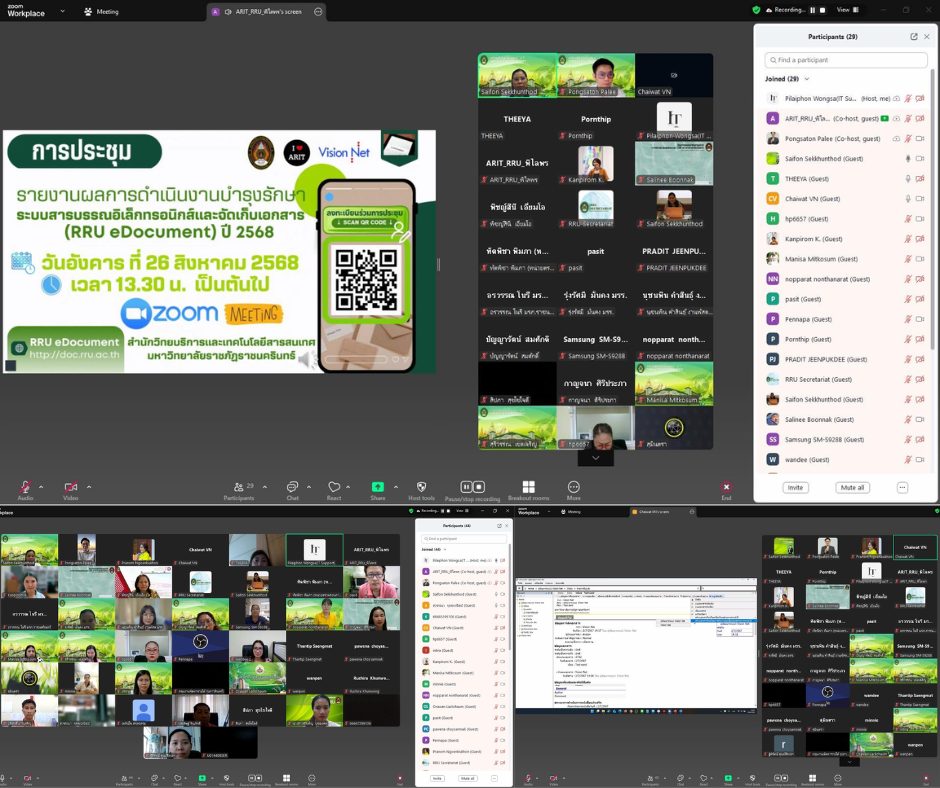The image size is (940, 788).
Task: Click the green Share screen icon
Action: 377,487
